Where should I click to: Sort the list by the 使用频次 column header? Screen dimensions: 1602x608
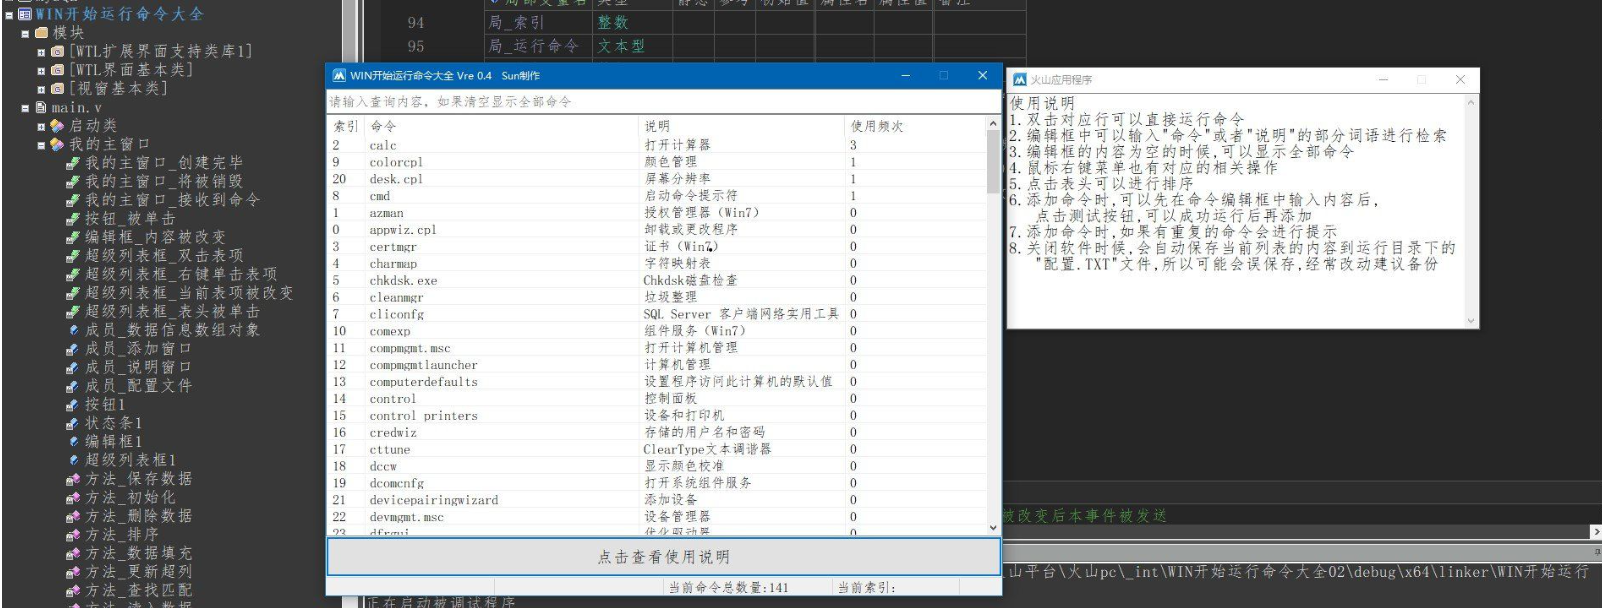916,126
